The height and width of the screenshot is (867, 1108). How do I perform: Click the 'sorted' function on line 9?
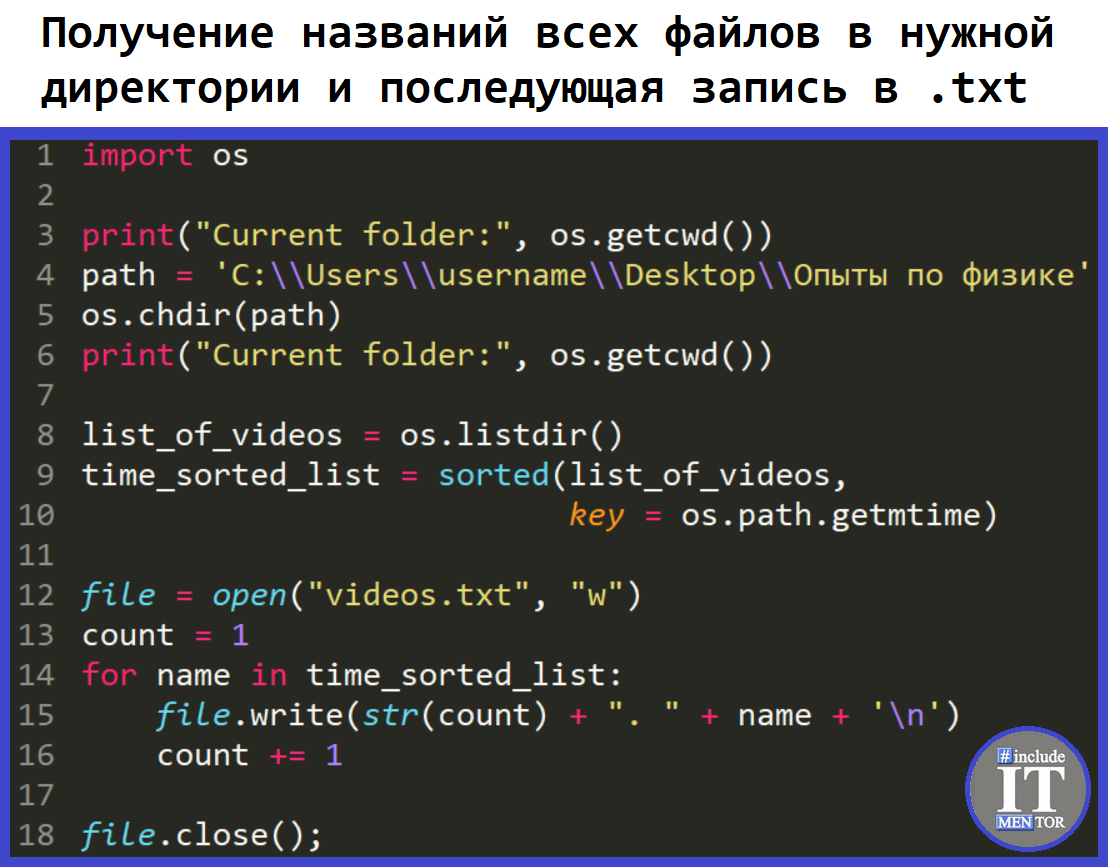point(493,475)
